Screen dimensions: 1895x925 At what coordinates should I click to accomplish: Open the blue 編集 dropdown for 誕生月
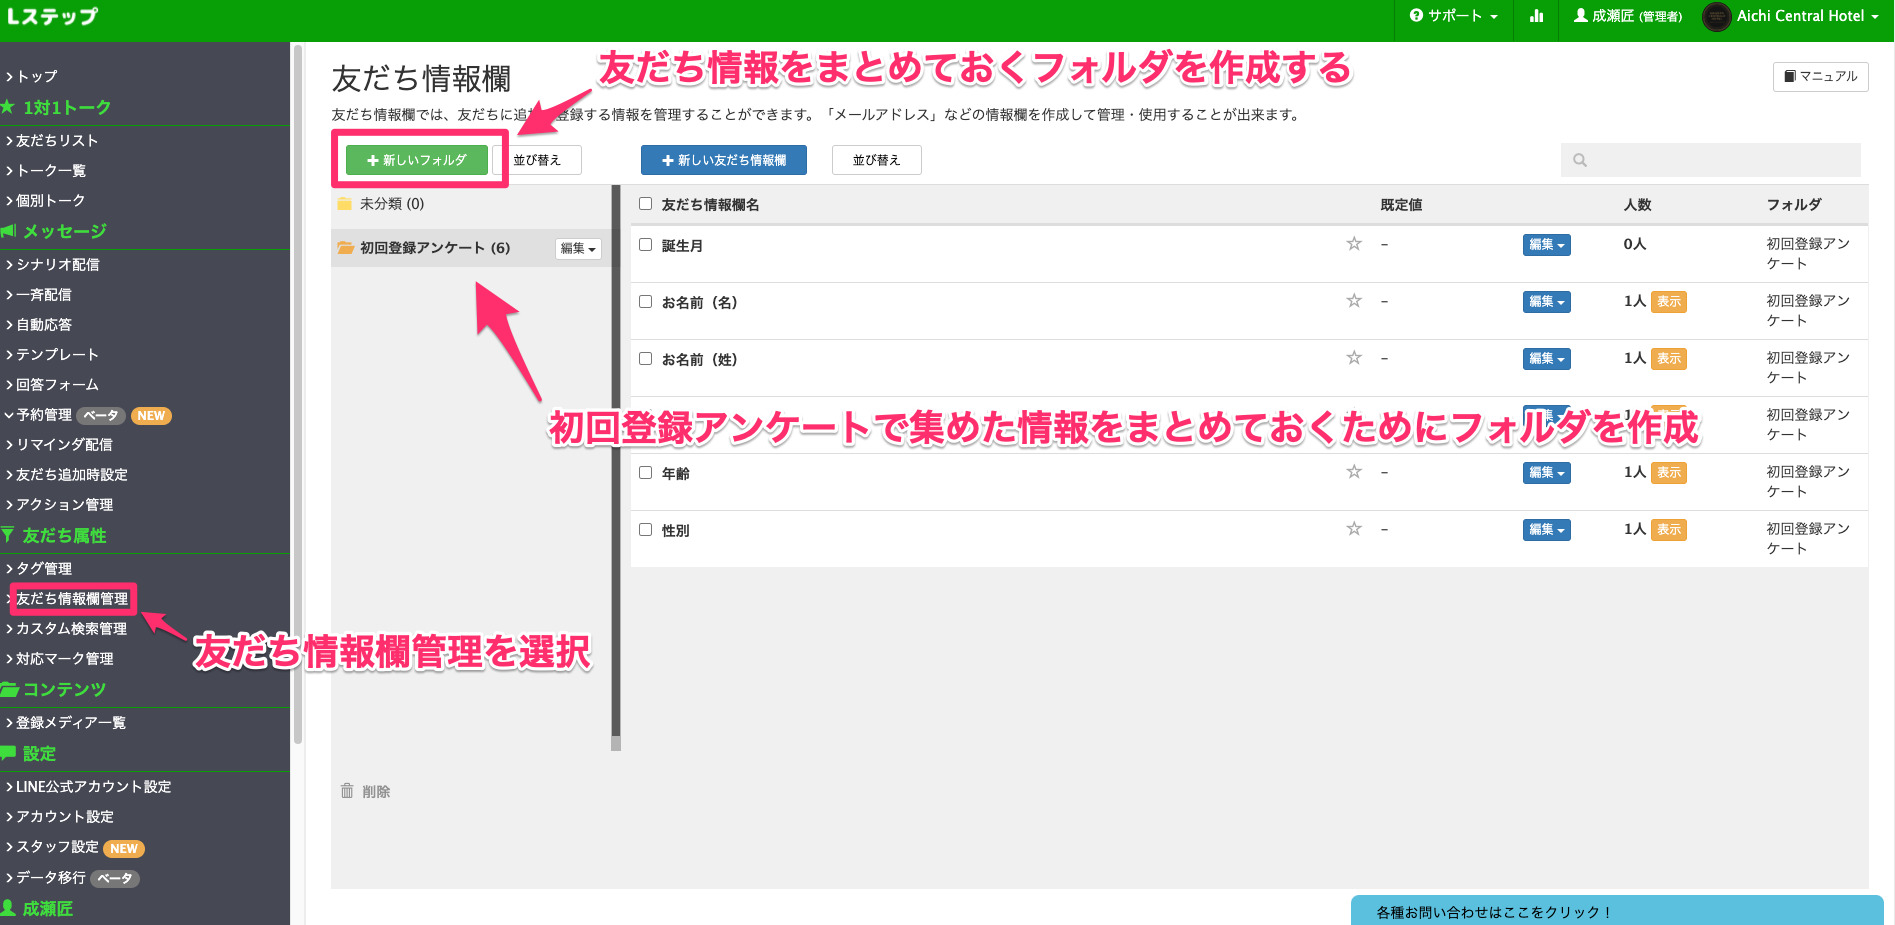coord(1546,245)
